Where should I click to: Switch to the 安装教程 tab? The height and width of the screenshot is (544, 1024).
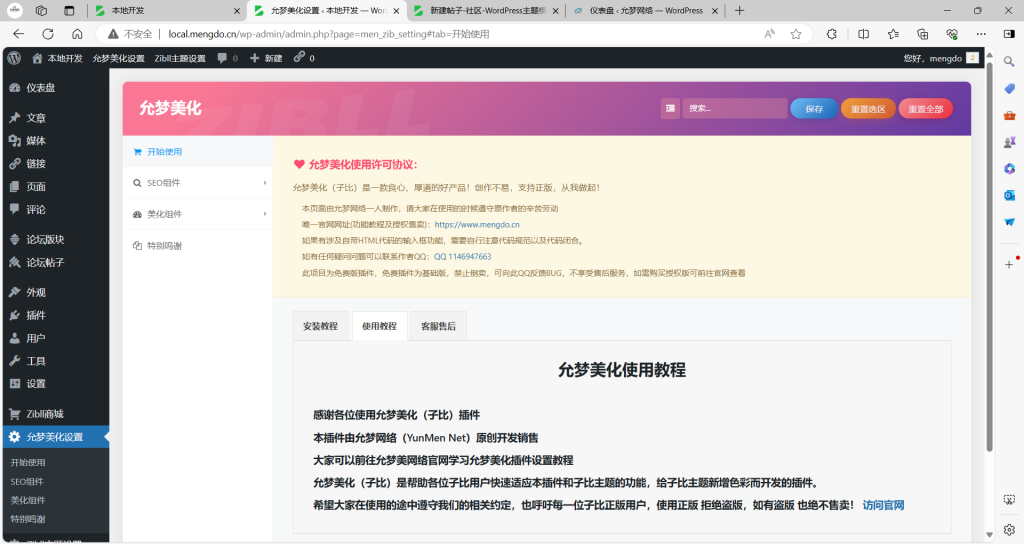click(320, 326)
